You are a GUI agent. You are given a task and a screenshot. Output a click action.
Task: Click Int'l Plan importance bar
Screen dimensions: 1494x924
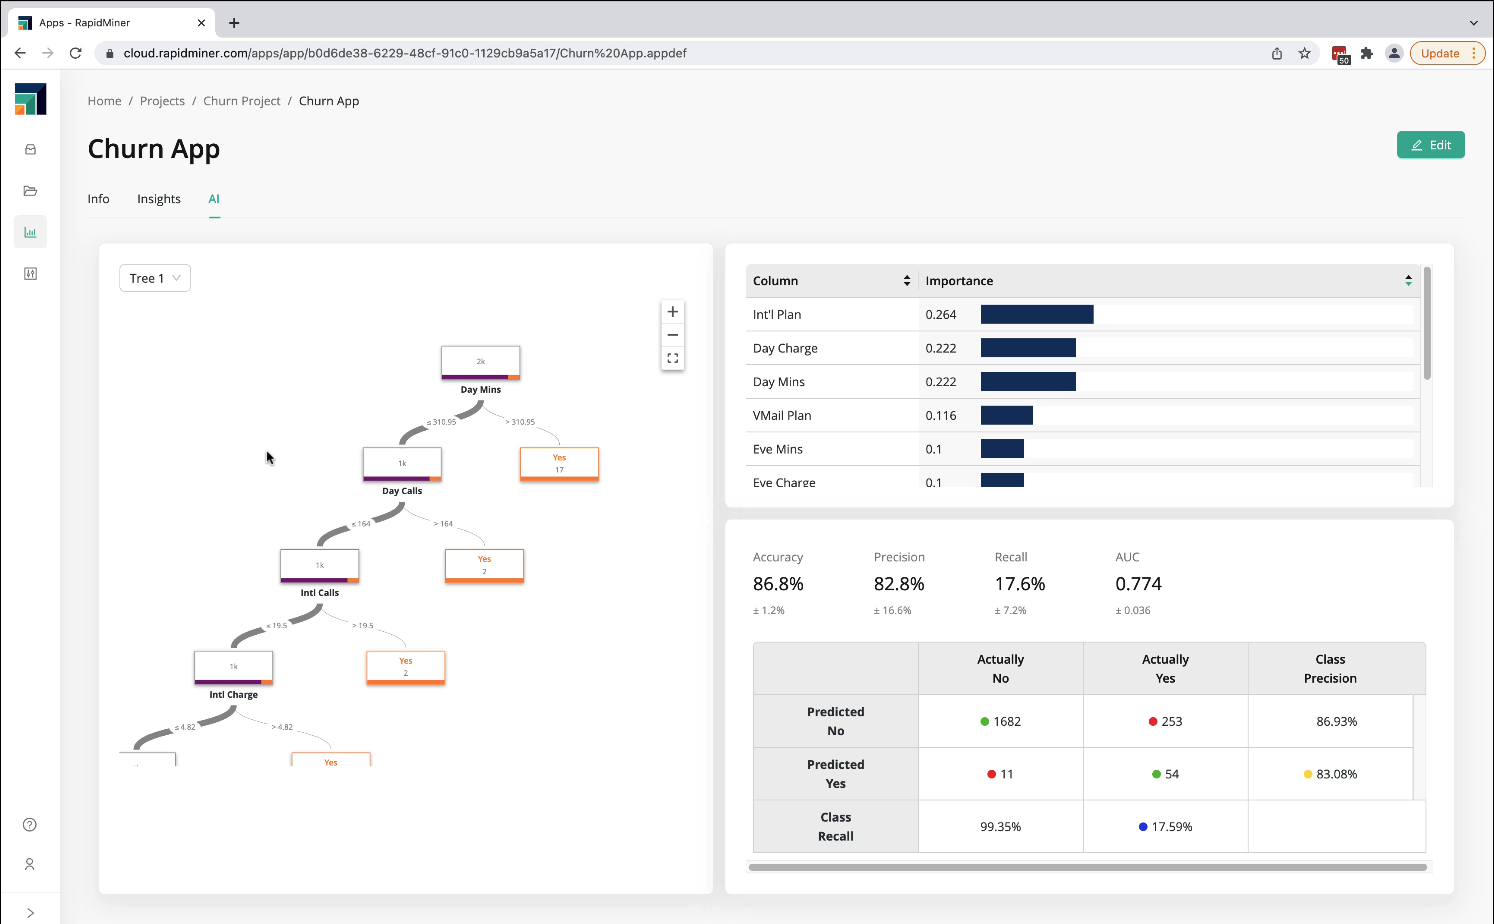pyautogui.click(x=1037, y=314)
